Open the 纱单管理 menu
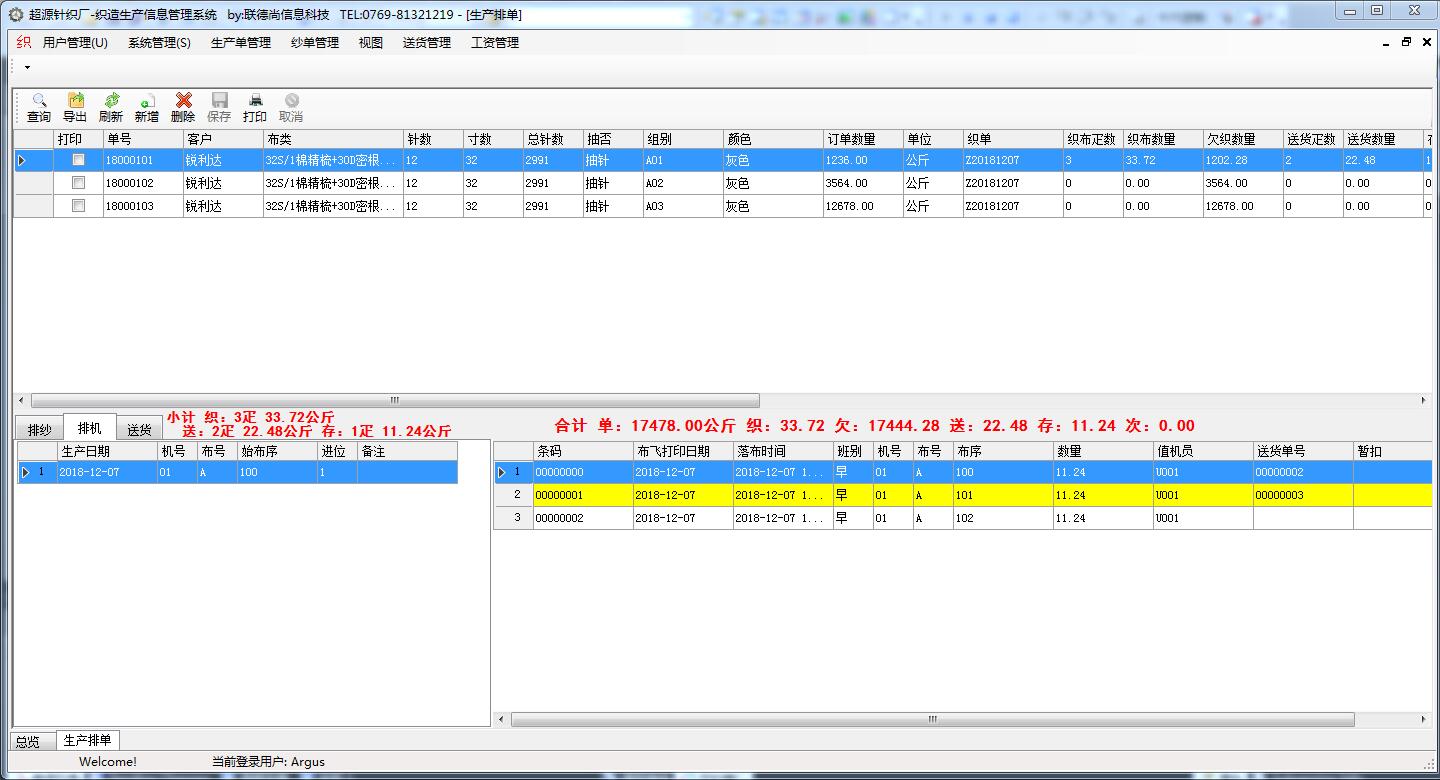Viewport: 1440px width, 780px height. [315, 42]
